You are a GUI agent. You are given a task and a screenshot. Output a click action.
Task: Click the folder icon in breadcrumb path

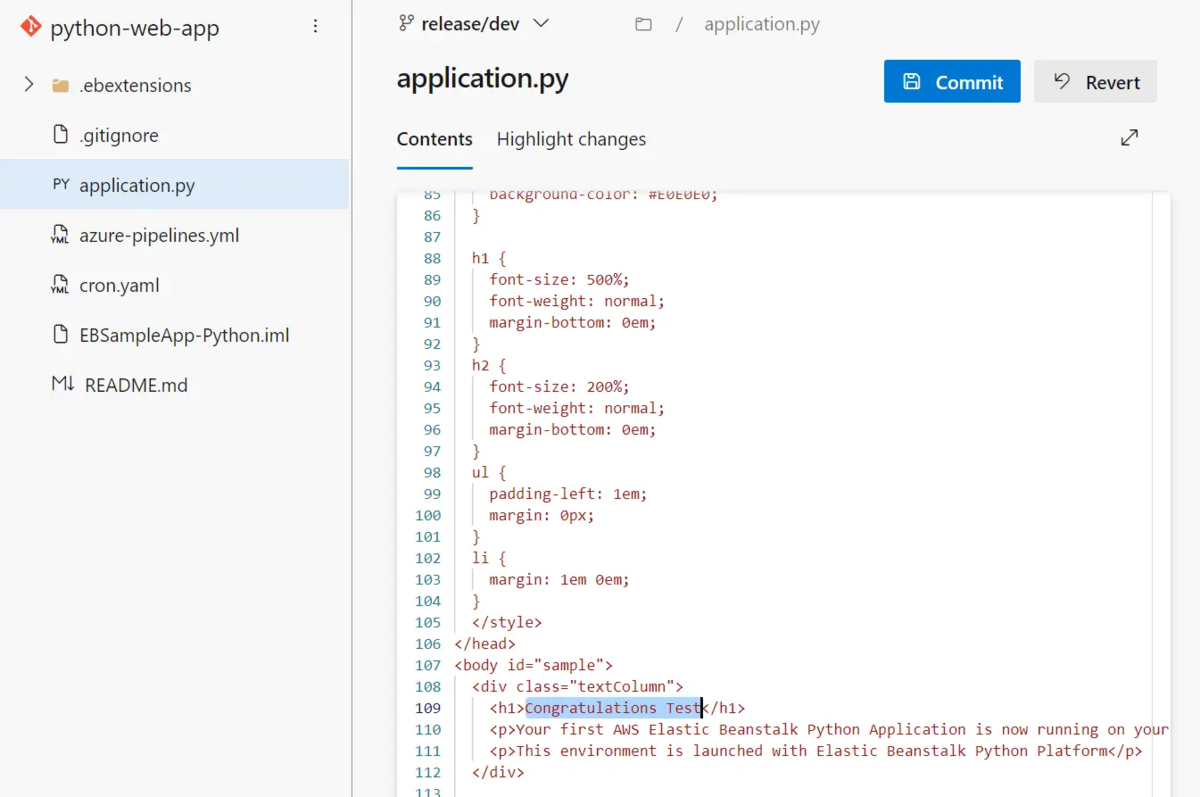[x=643, y=24]
